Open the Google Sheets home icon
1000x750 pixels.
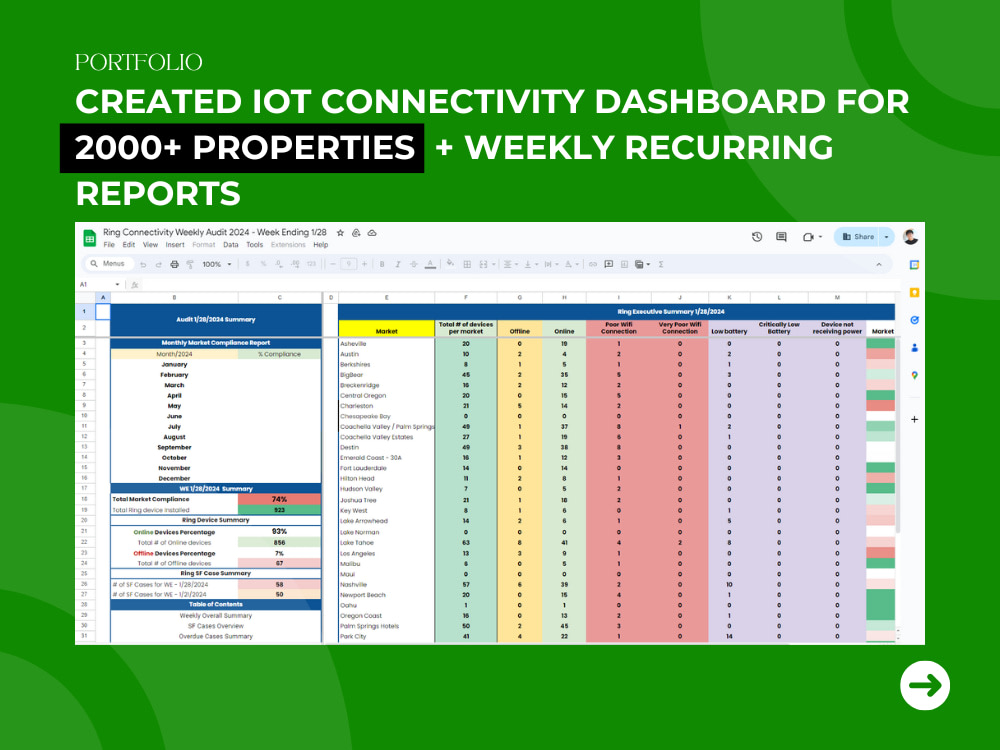click(x=90, y=238)
